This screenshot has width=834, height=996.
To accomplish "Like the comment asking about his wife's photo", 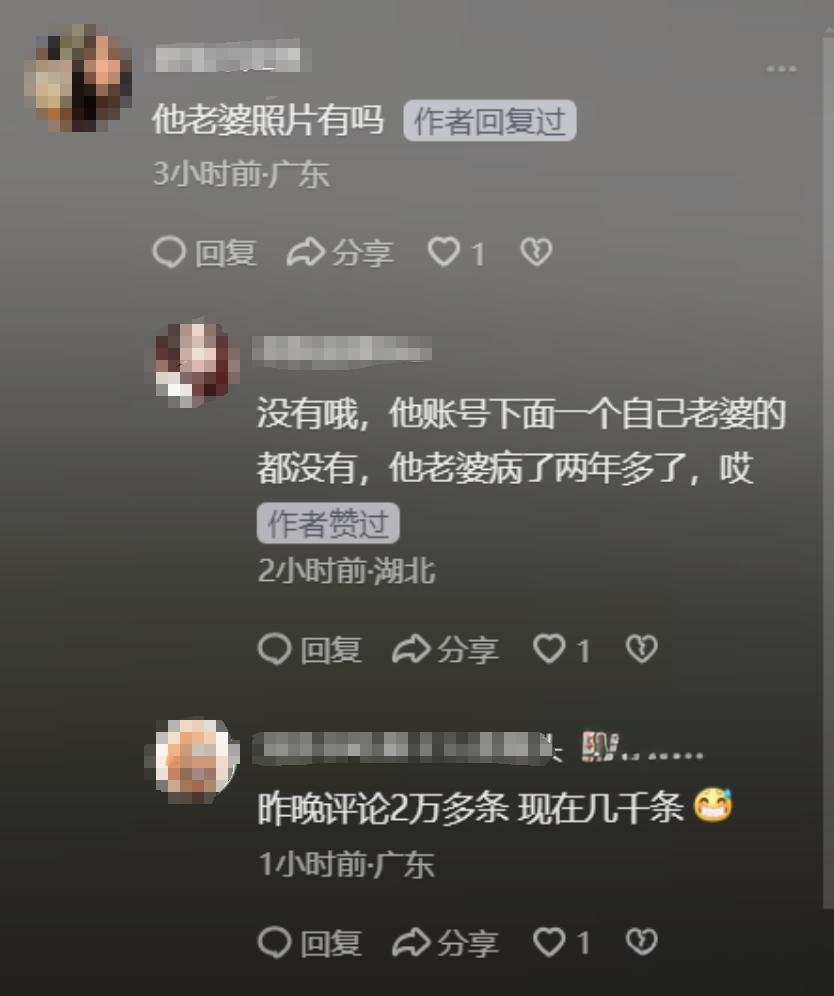I will tap(443, 252).
